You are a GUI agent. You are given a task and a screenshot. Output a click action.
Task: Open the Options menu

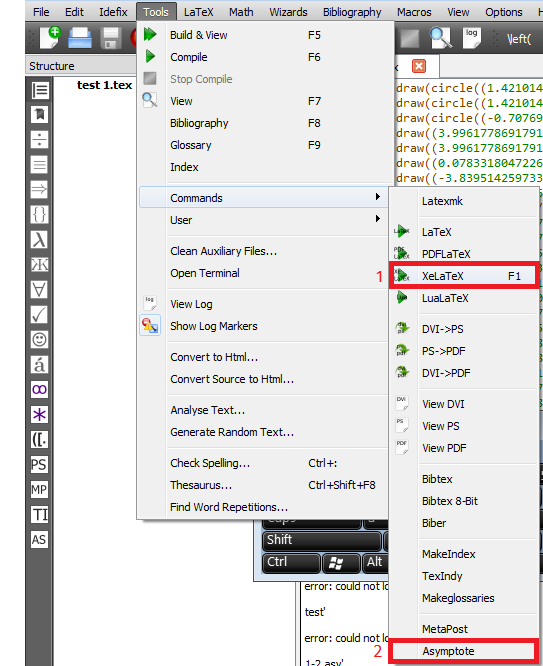[x=504, y=12]
